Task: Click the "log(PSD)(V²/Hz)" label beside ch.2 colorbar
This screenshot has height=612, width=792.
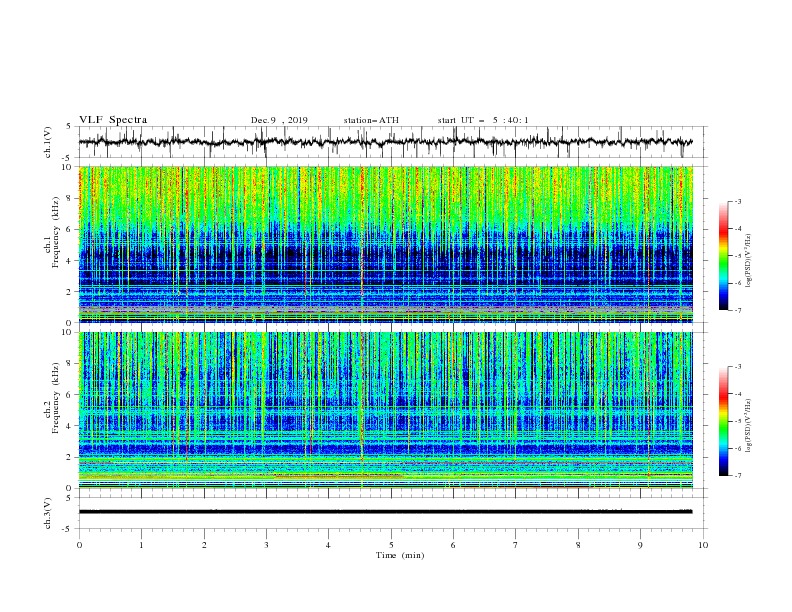Action: coord(748,425)
